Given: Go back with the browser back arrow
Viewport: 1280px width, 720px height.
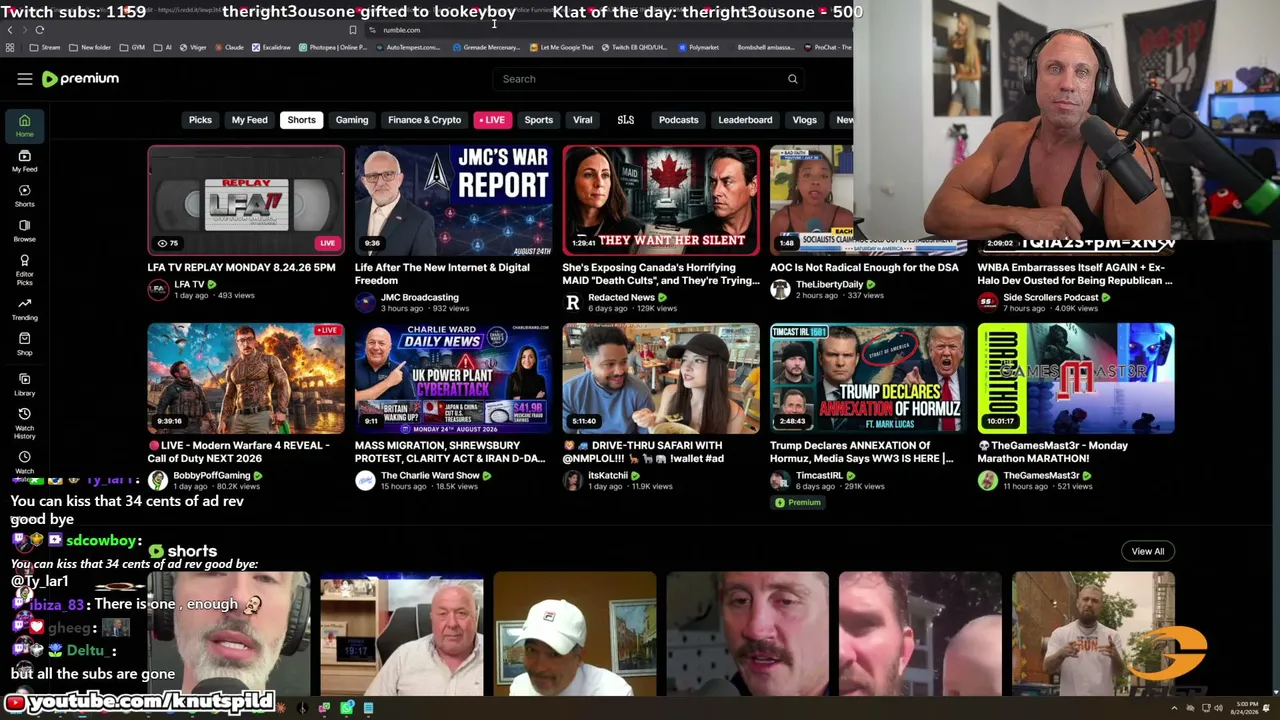Looking at the screenshot, I should 10,30.
